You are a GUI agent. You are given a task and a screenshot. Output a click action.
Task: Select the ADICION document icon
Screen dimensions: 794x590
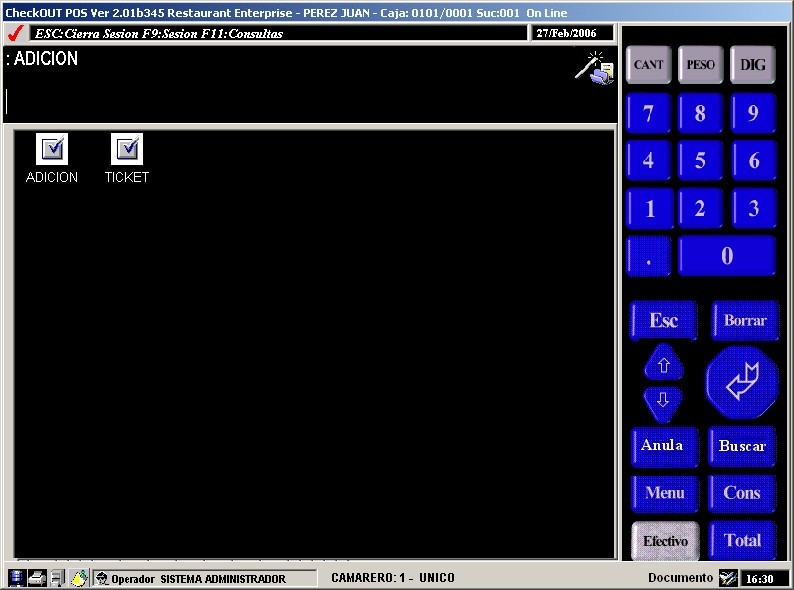pyautogui.click(x=52, y=149)
